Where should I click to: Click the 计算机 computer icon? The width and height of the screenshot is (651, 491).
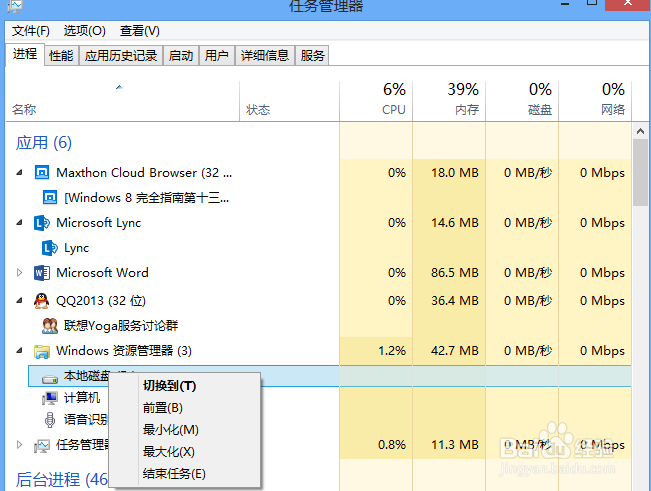[50, 398]
